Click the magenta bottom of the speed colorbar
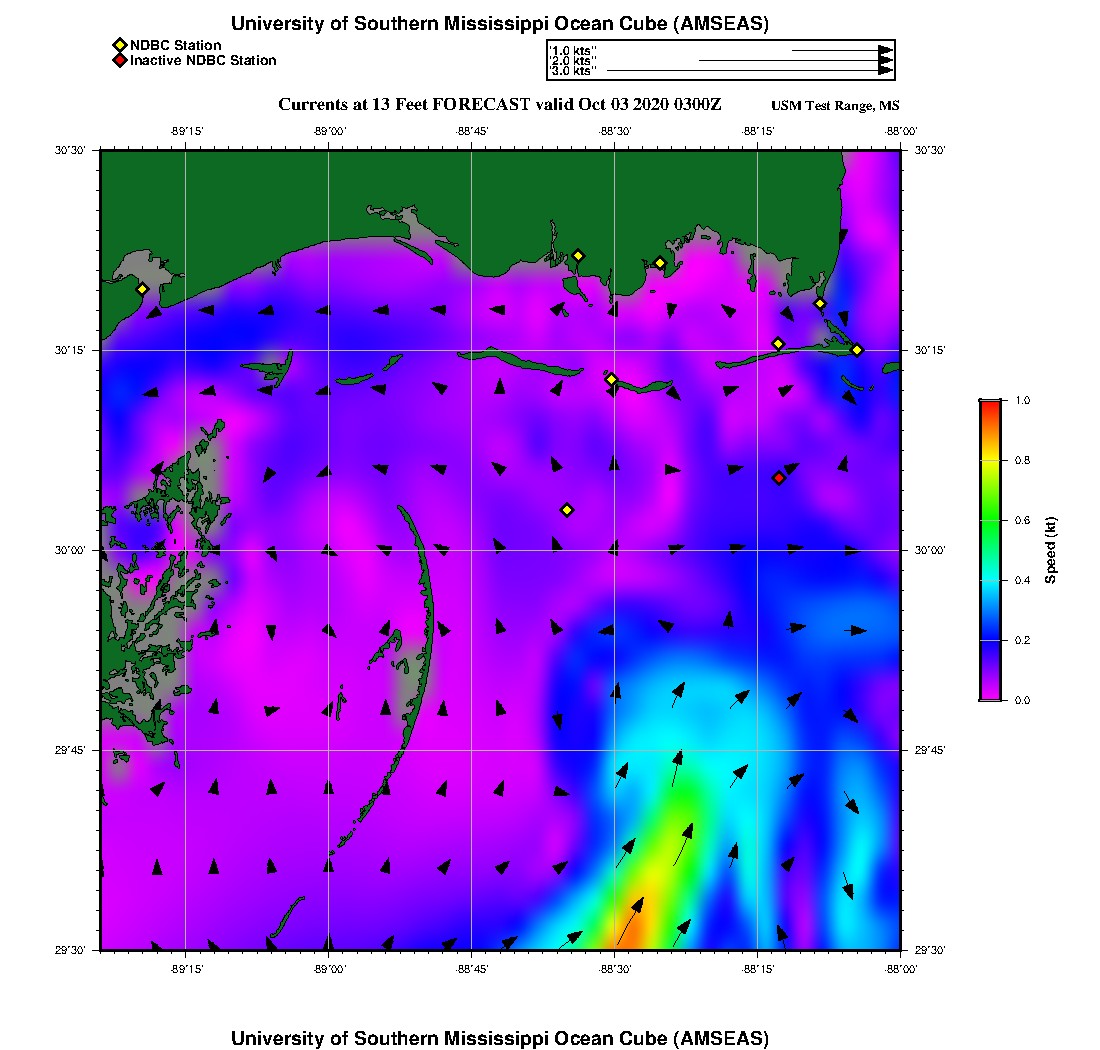 [989, 694]
